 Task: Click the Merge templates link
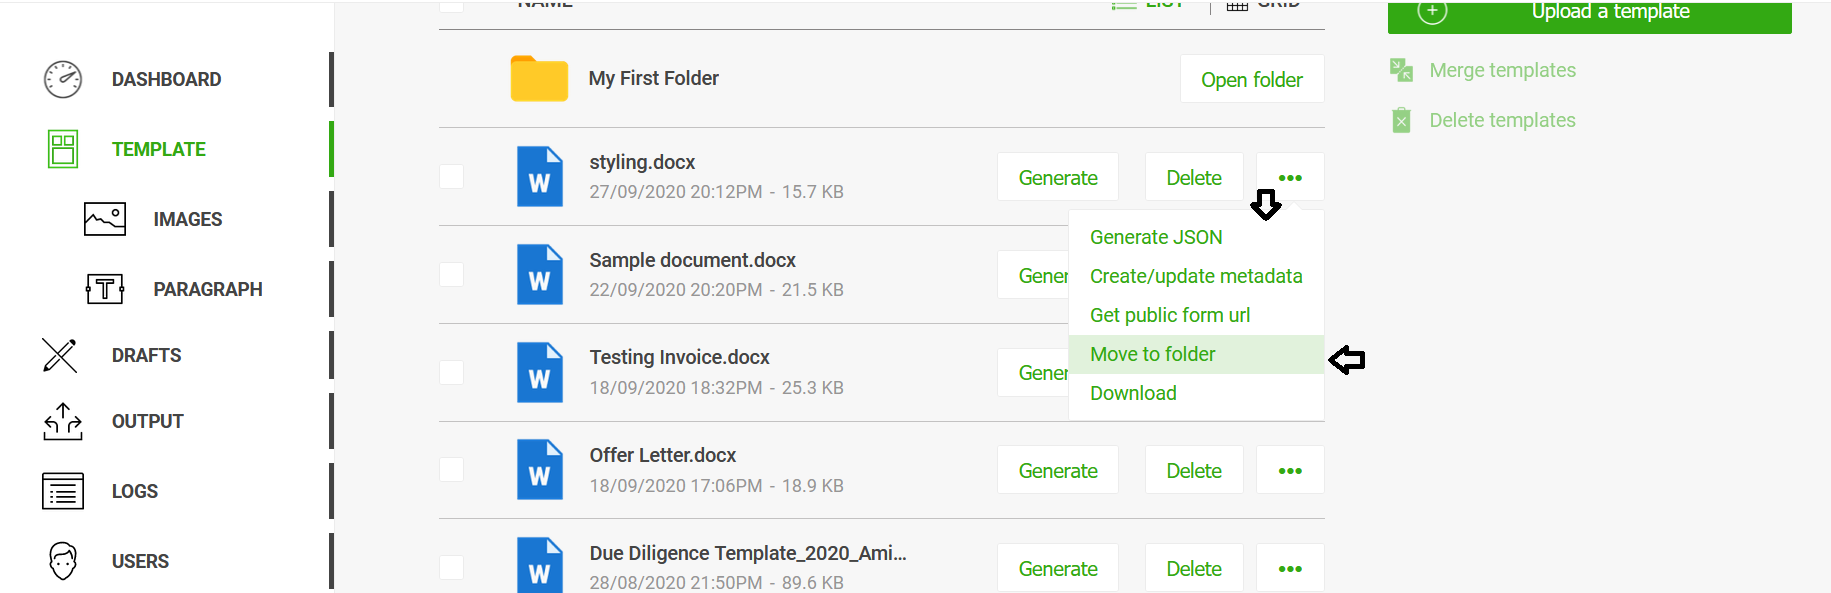click(x=1502, y=70)
